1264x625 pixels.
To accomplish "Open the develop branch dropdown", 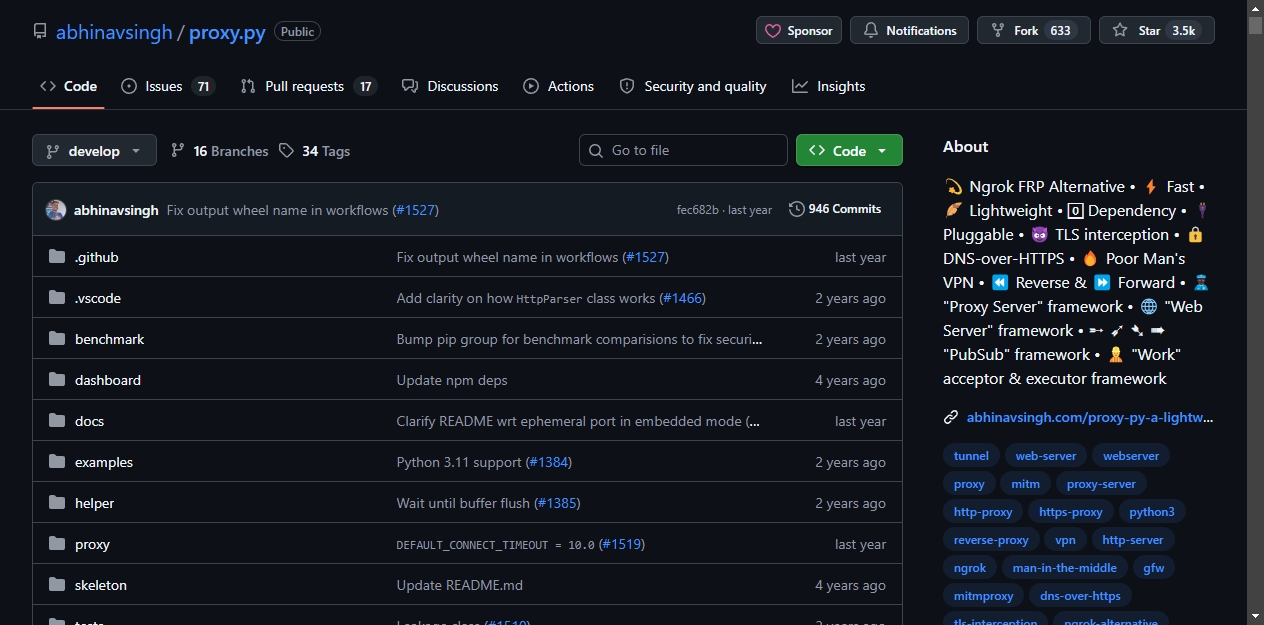I will coord(94,150).
